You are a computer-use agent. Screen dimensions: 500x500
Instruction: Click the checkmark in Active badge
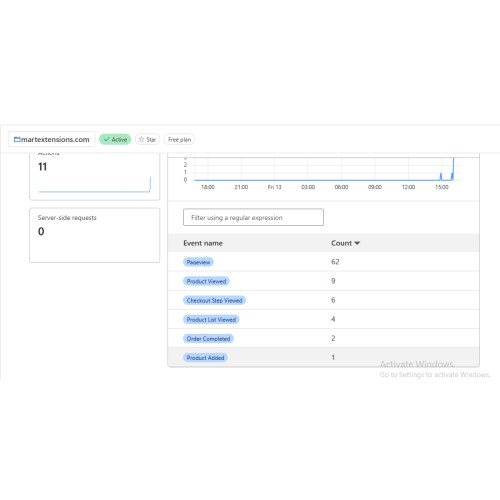(106, 139)
